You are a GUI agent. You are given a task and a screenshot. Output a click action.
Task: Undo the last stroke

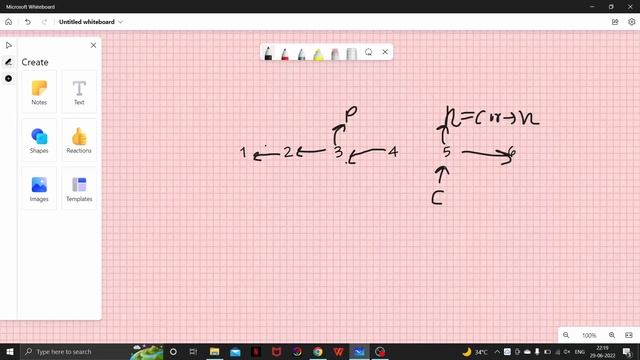click(28, 22)
